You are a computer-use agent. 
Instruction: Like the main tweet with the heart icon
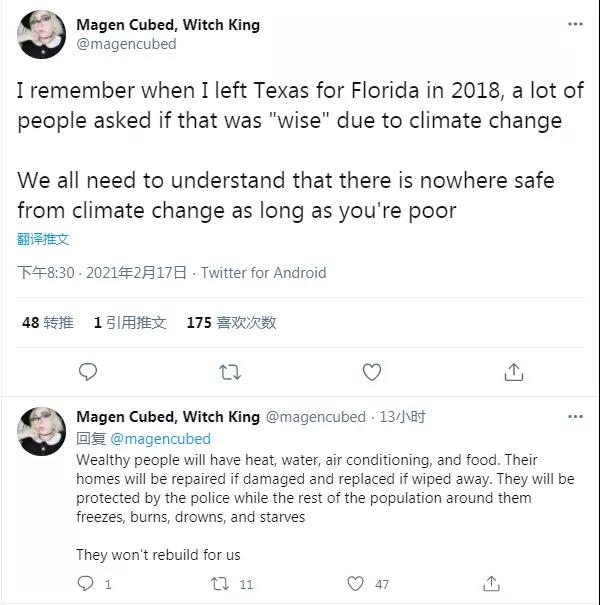tap(371, 372)
